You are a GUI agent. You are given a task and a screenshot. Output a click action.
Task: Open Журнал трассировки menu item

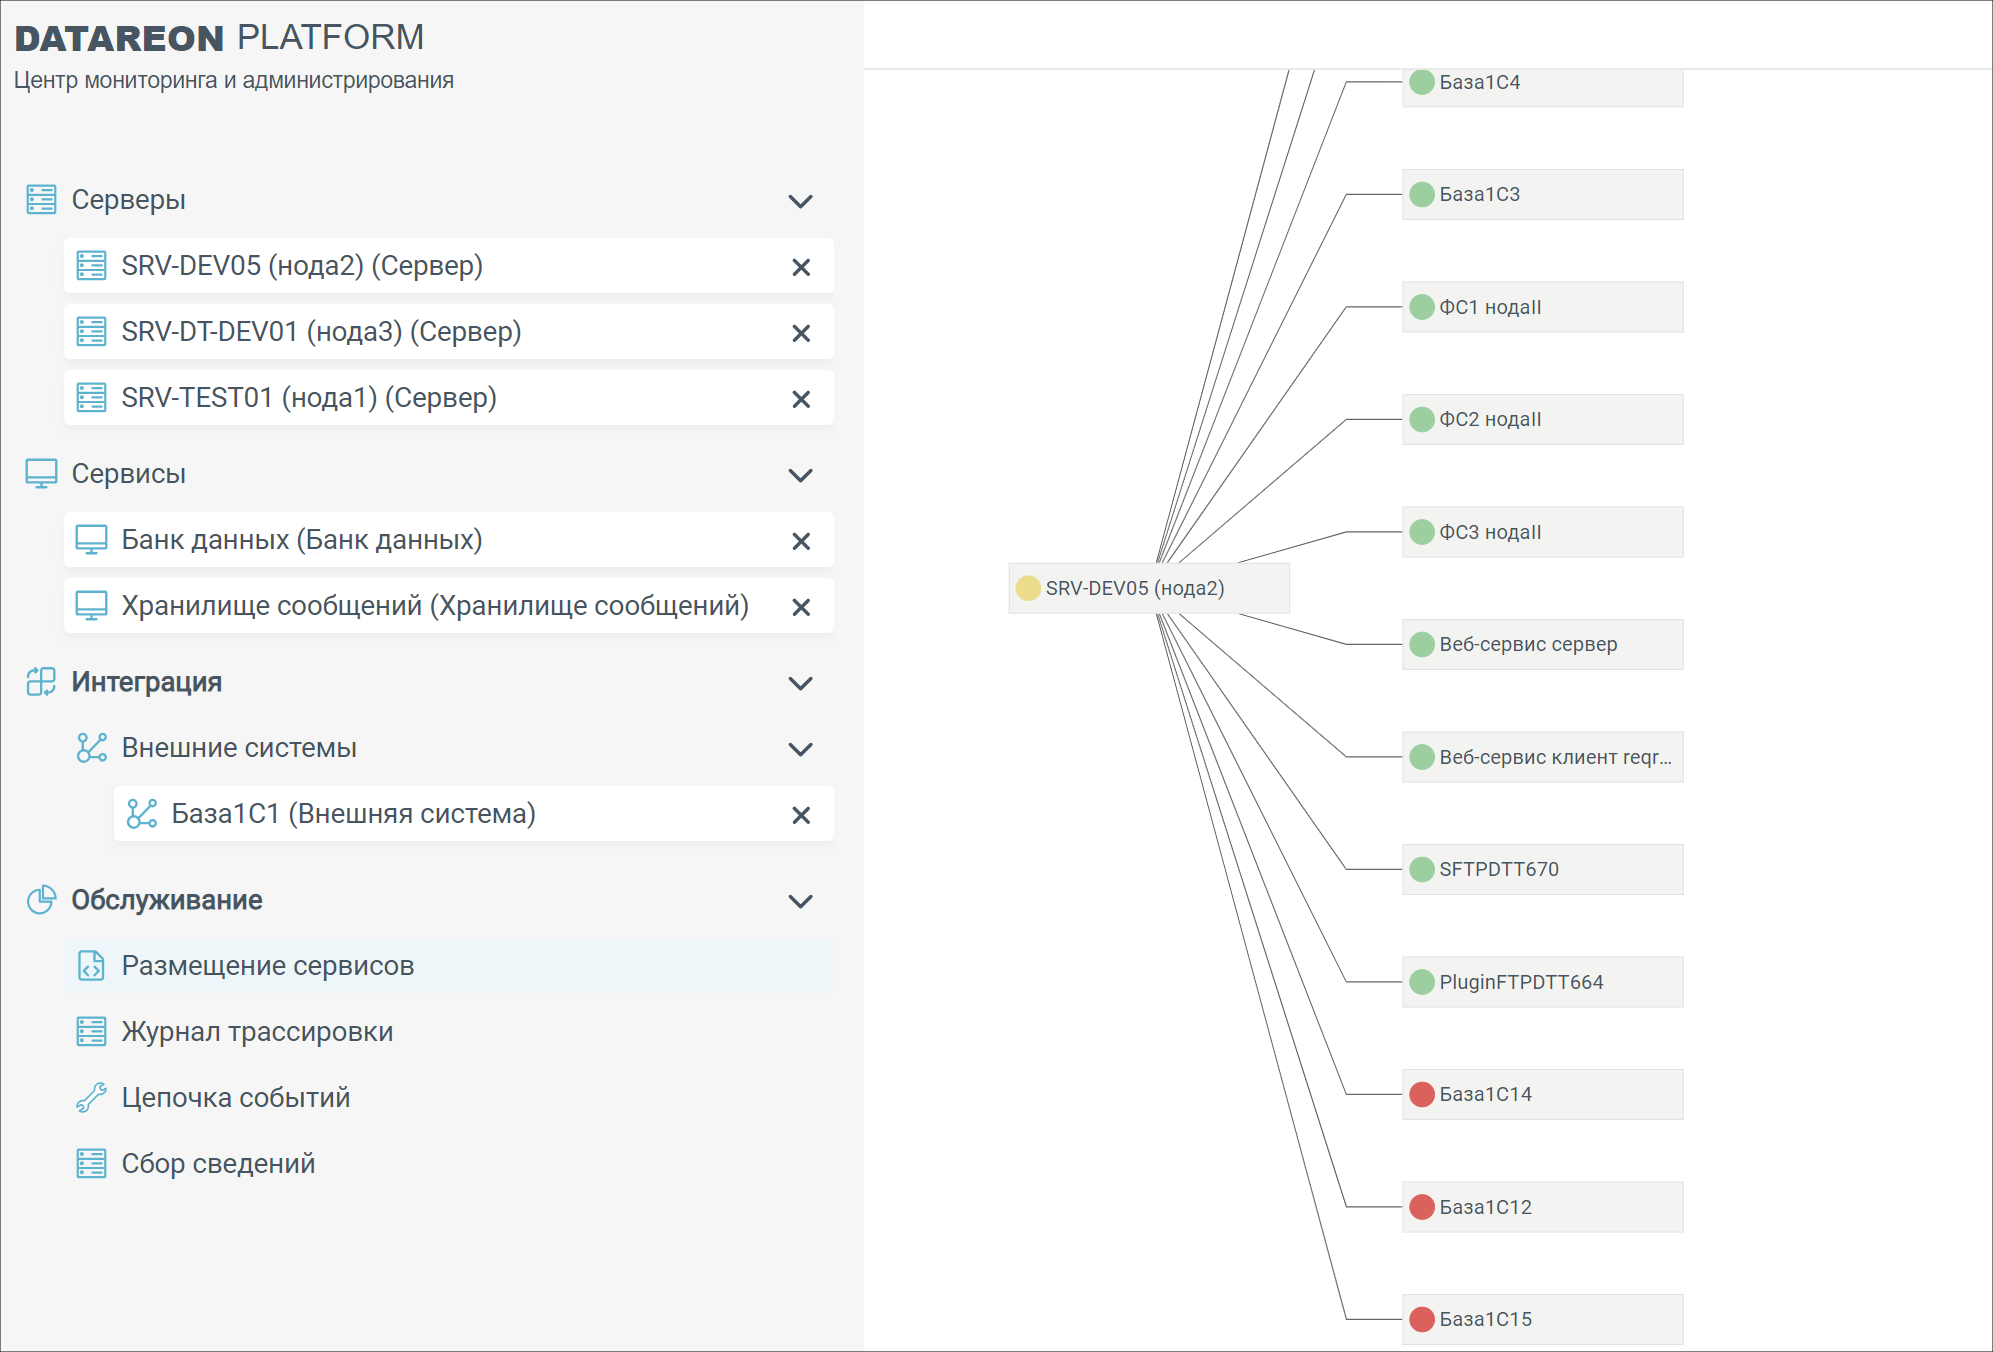[257, 1031]
